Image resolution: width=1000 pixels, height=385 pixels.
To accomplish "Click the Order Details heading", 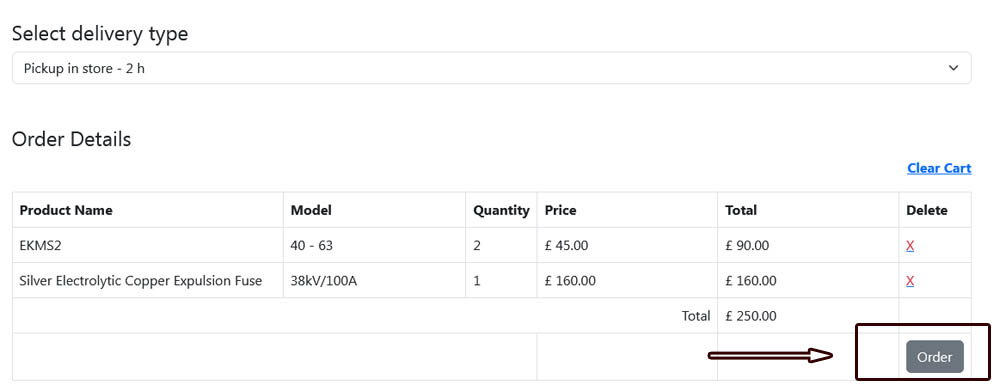I will (71, 139).
